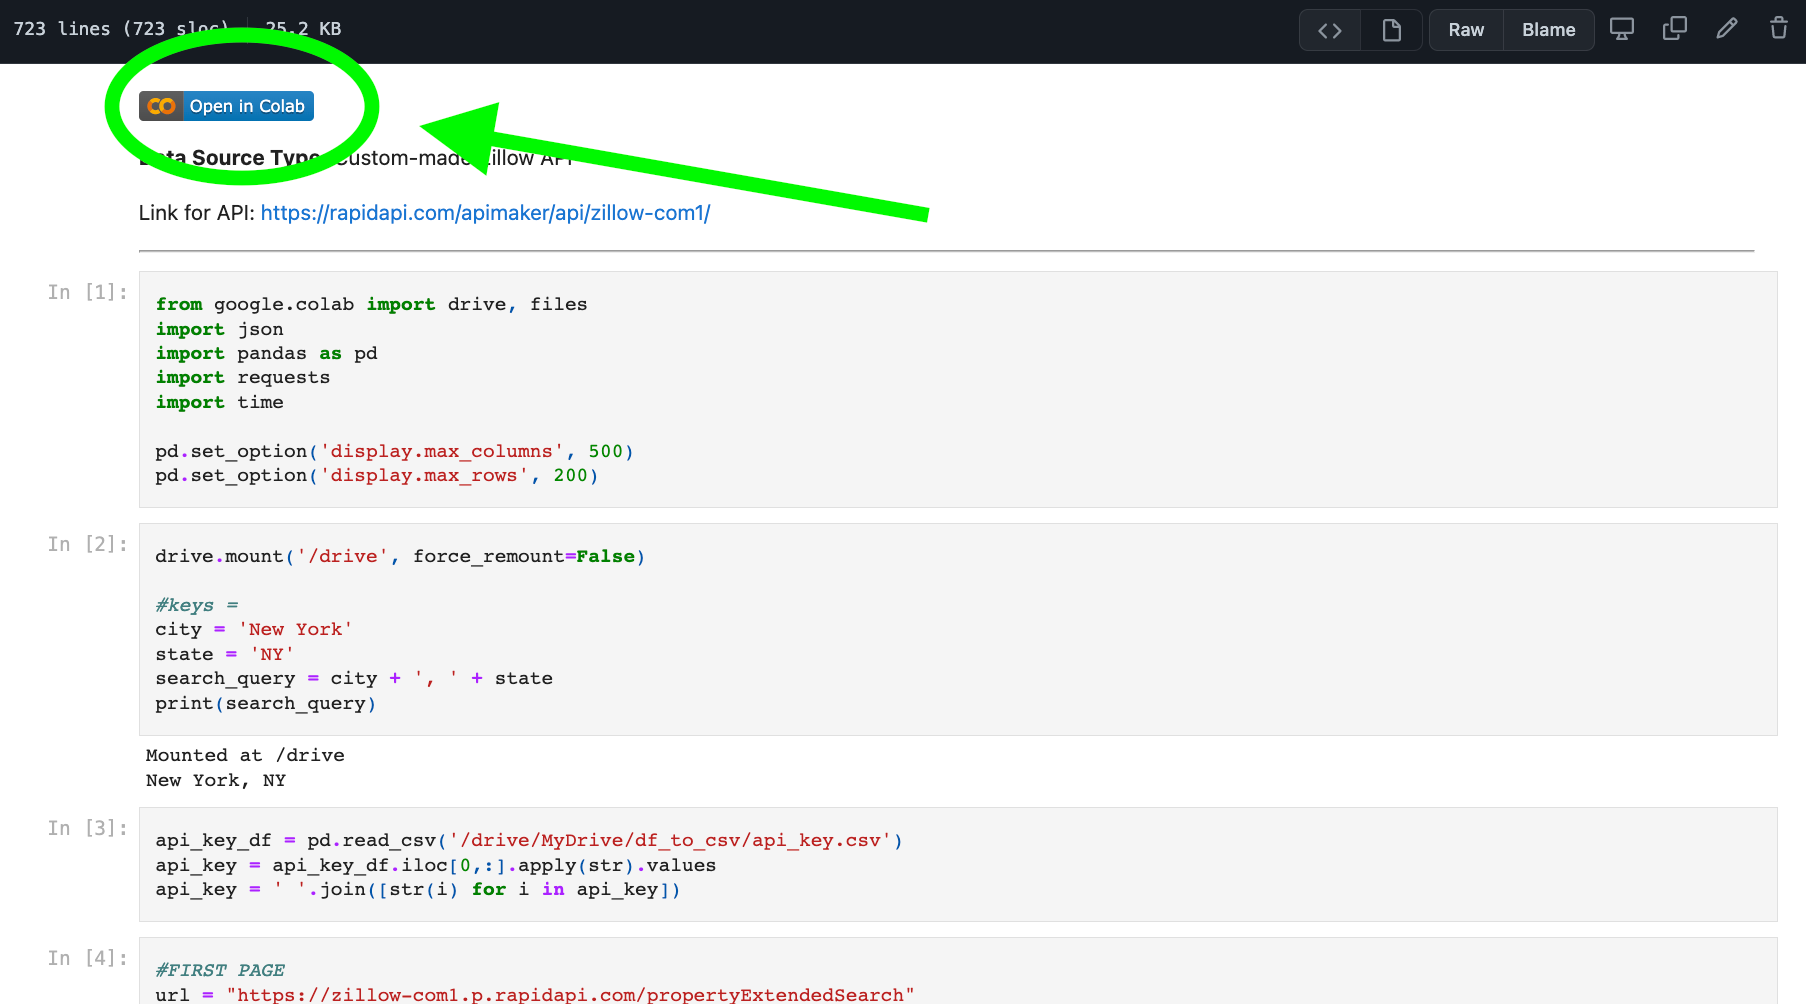The height and width of the screenshot is (1004, 1806).
Task: Click the state = 'NY' line
Action: pyautogui.click(x=224, y=654)
